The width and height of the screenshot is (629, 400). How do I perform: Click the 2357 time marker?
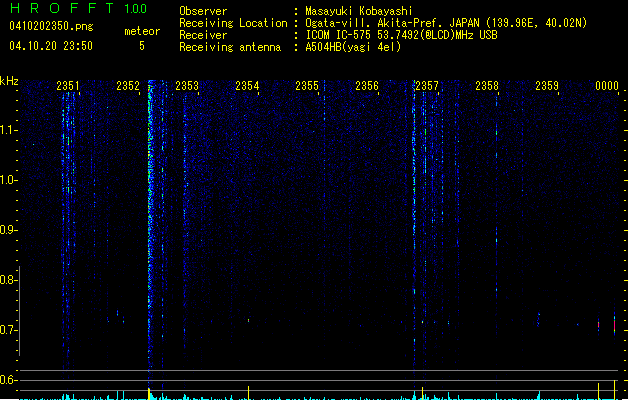pyautogui.click(x=427, y=85)
